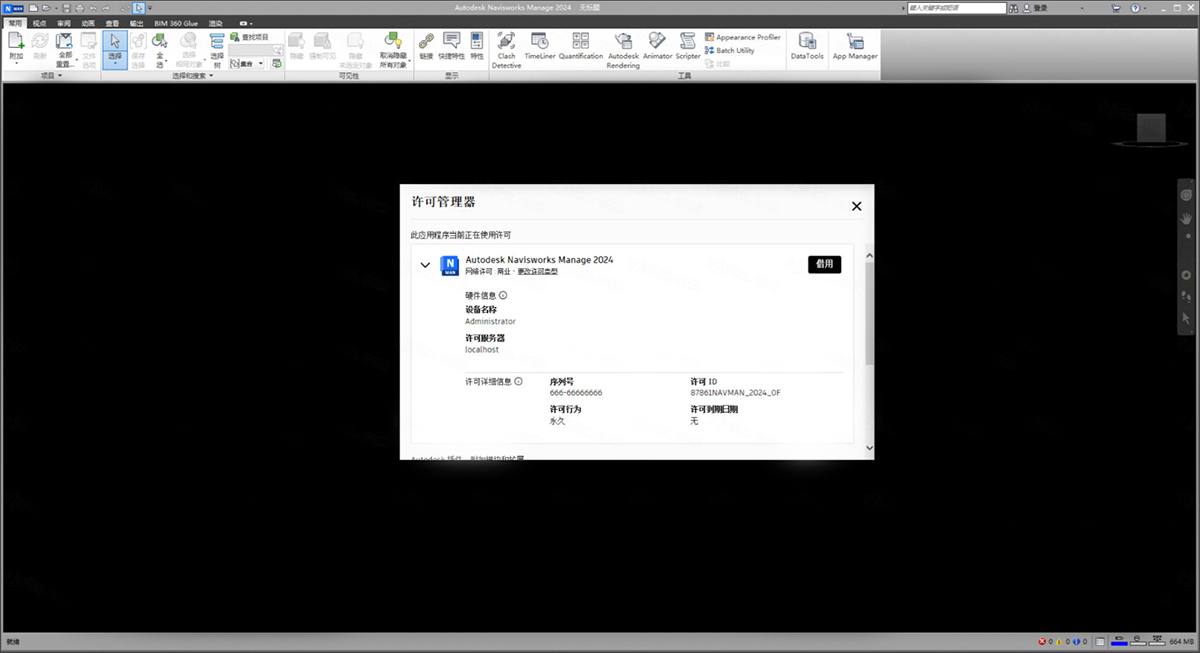
Task: Switch to the 视点 (Viewpoint) ribbon tab
Action: [x=39, y=23]
